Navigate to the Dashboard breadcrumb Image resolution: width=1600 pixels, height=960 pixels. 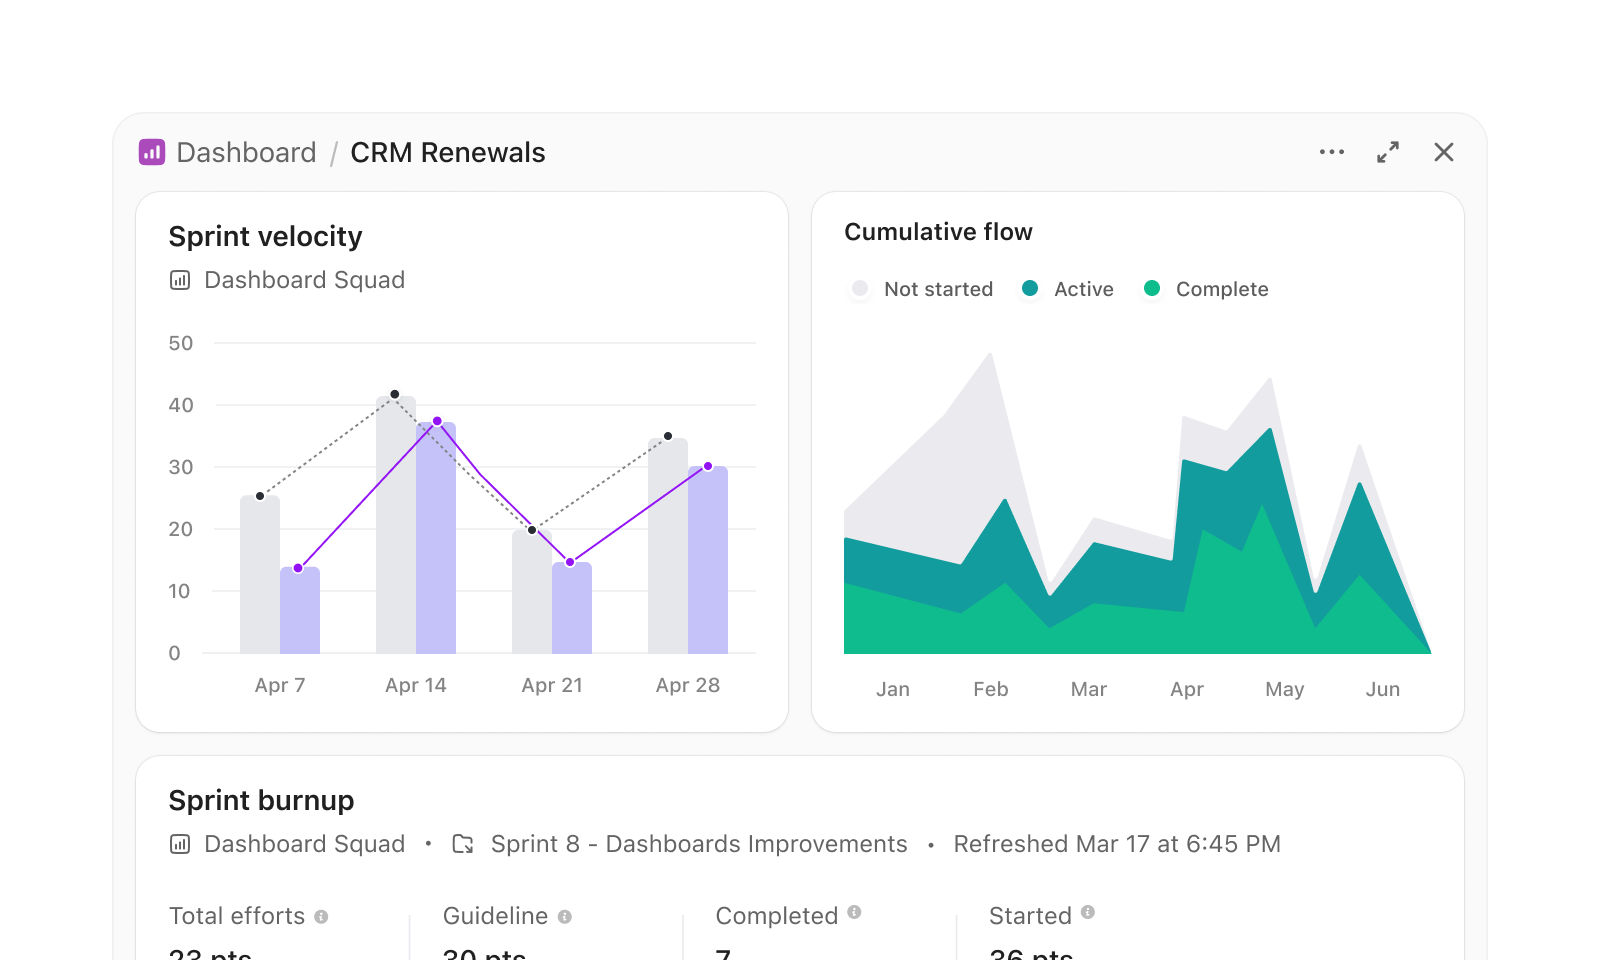[245, 152]
